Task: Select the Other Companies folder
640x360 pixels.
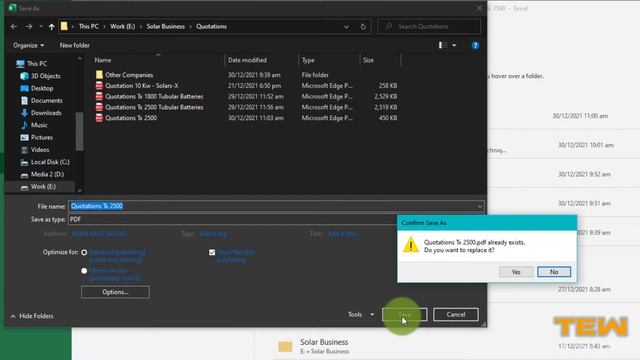Action: click(x=129, y=75)
